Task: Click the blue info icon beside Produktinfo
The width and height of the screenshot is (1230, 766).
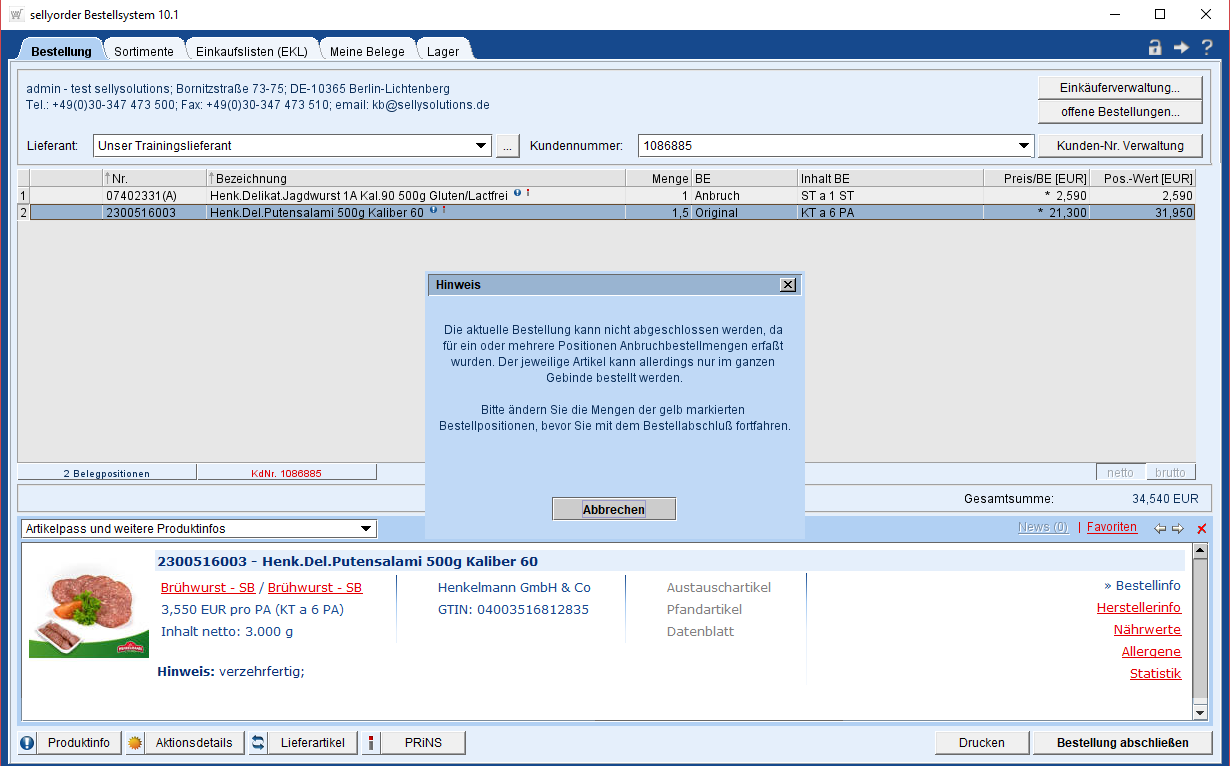Action: [27, 743]
